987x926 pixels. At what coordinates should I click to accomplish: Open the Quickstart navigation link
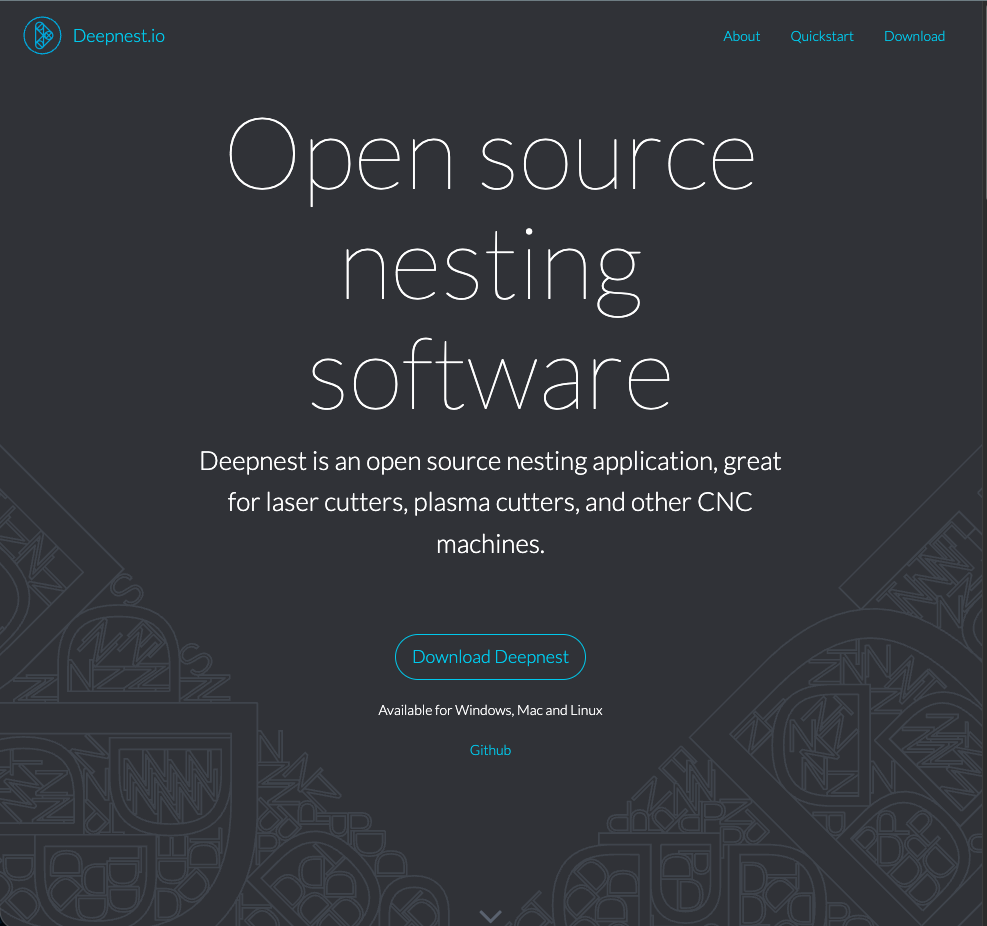point(821,37)
